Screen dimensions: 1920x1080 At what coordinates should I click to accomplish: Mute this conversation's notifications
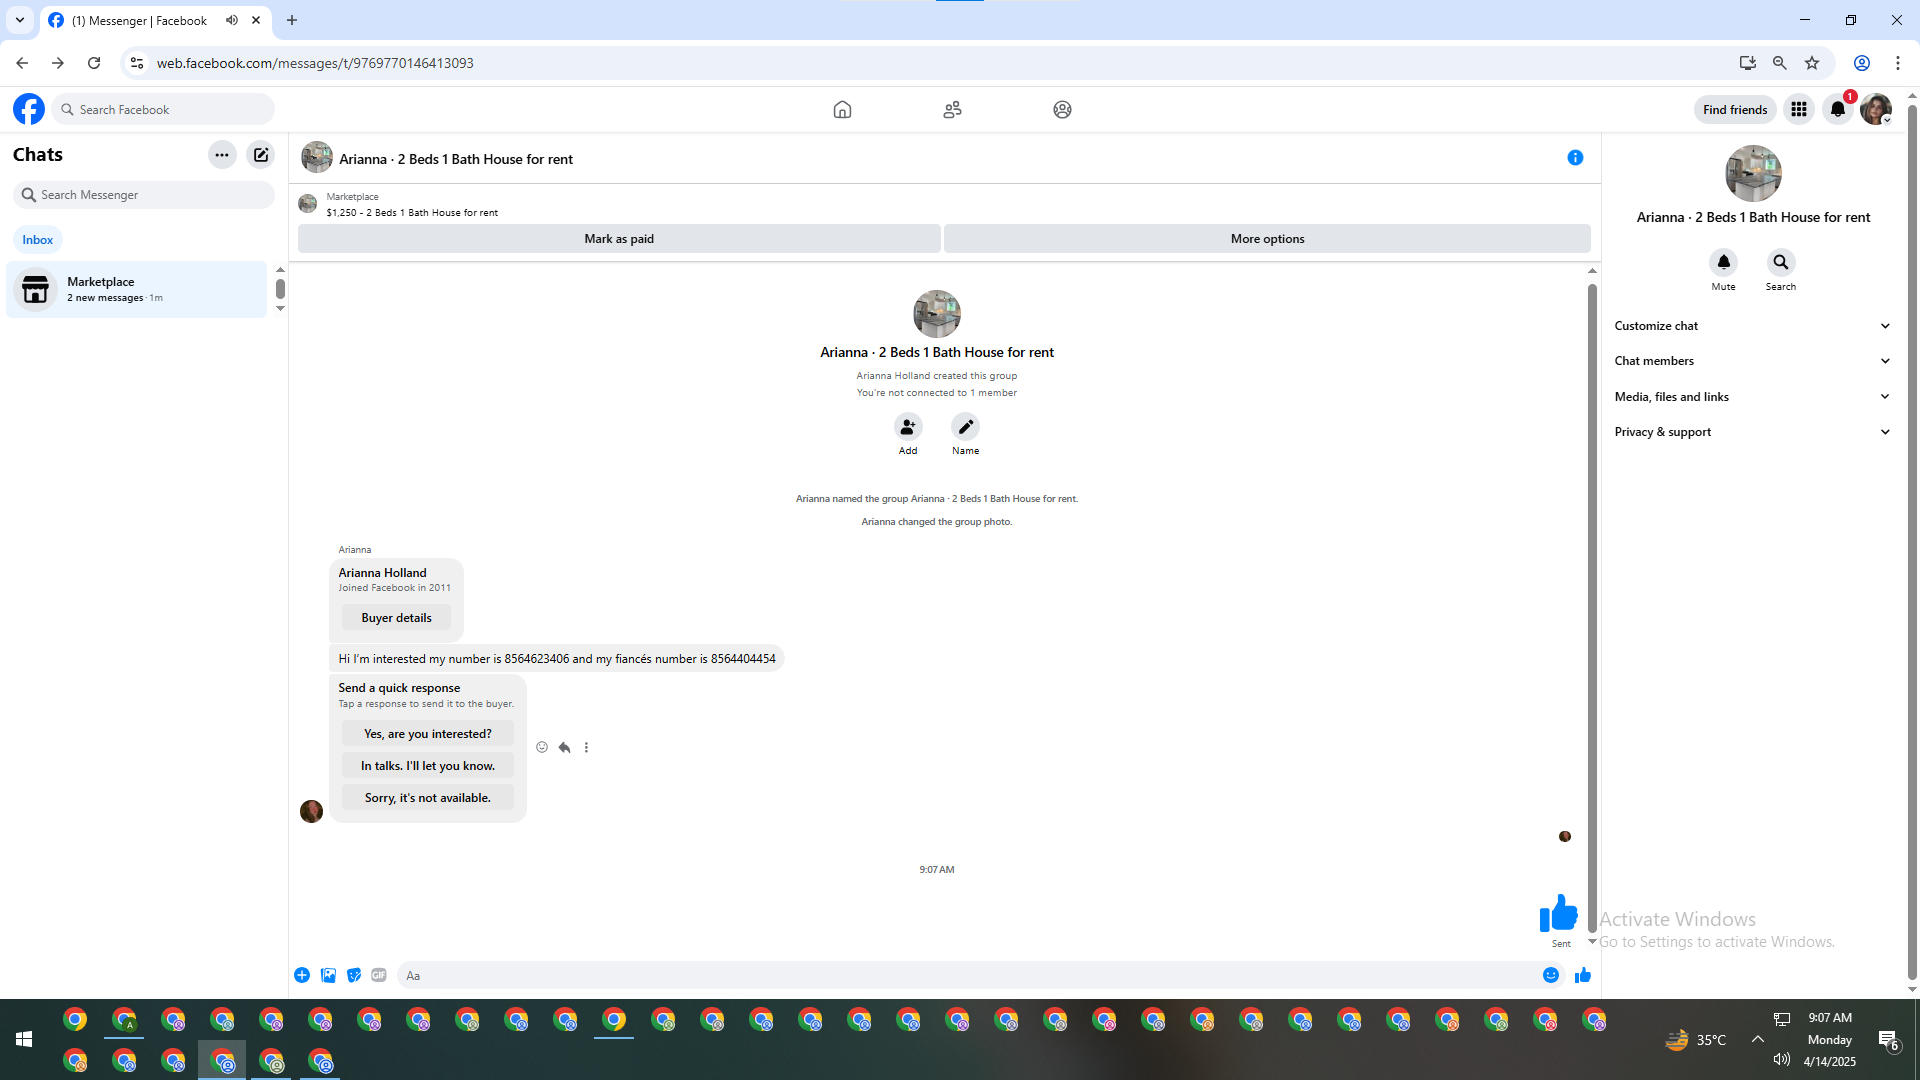tap(1723, 263)
